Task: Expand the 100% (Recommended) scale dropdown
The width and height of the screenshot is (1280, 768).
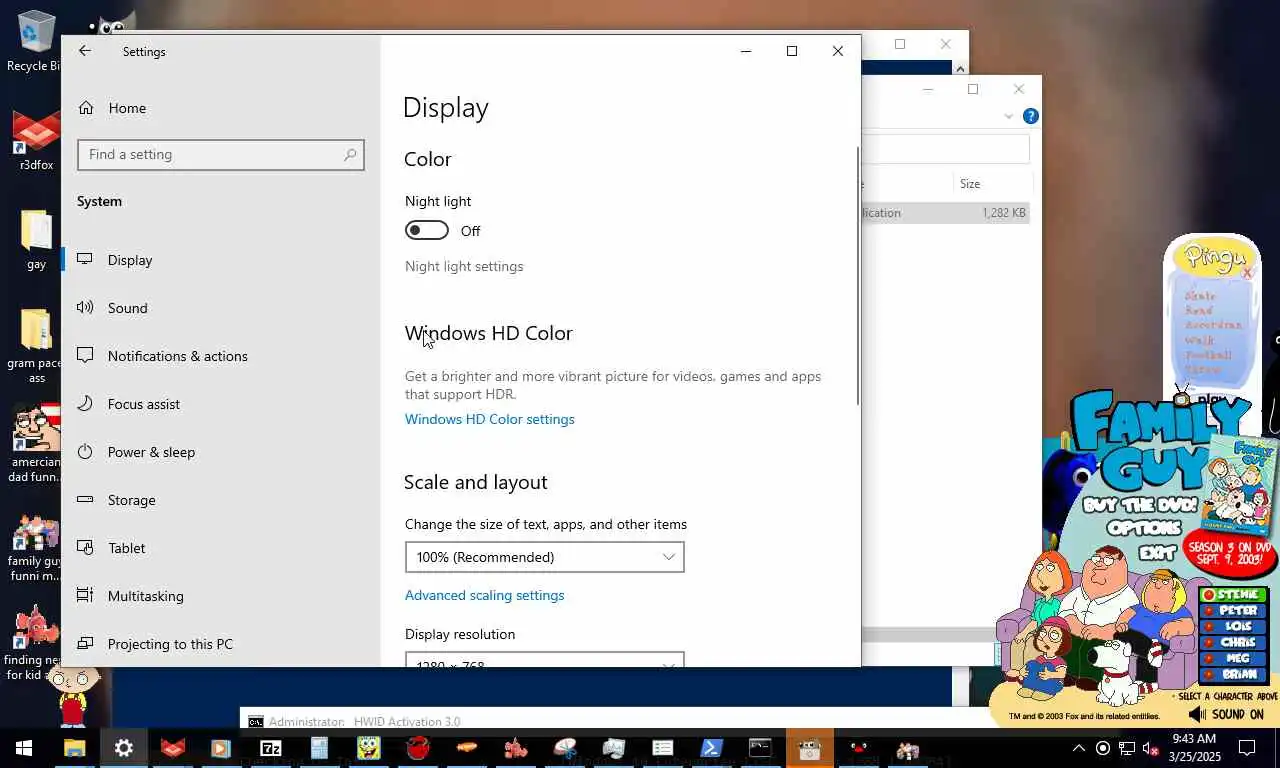Action: (545, 557)
